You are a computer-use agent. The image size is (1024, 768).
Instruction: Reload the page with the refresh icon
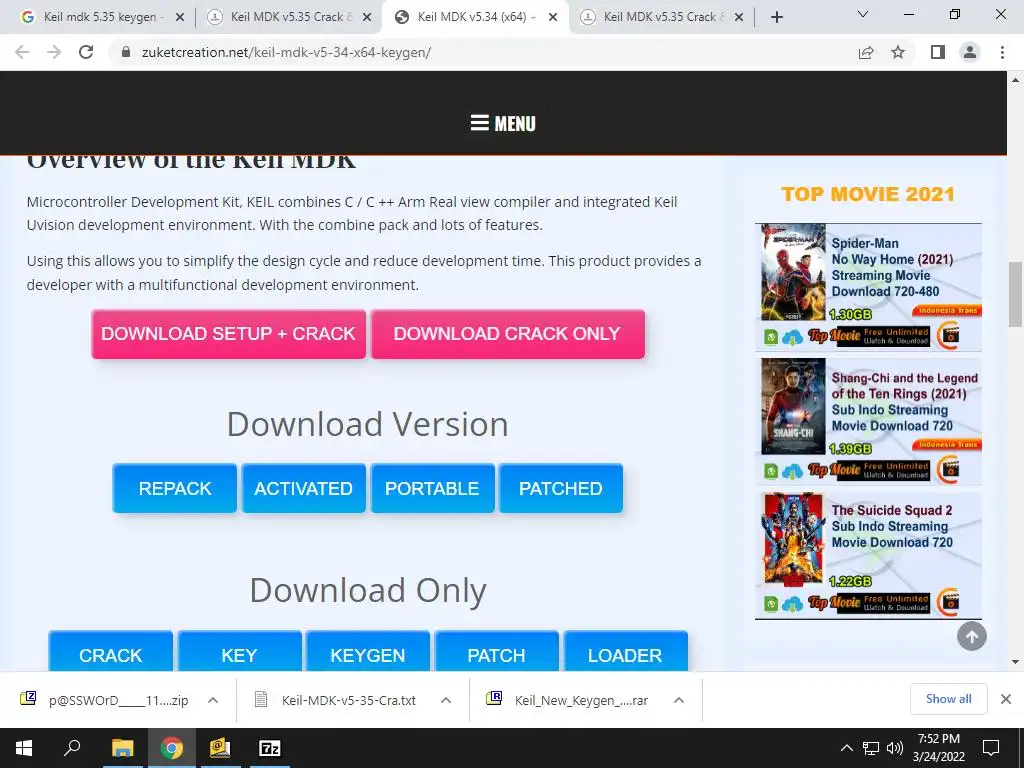tap(86, 52)
